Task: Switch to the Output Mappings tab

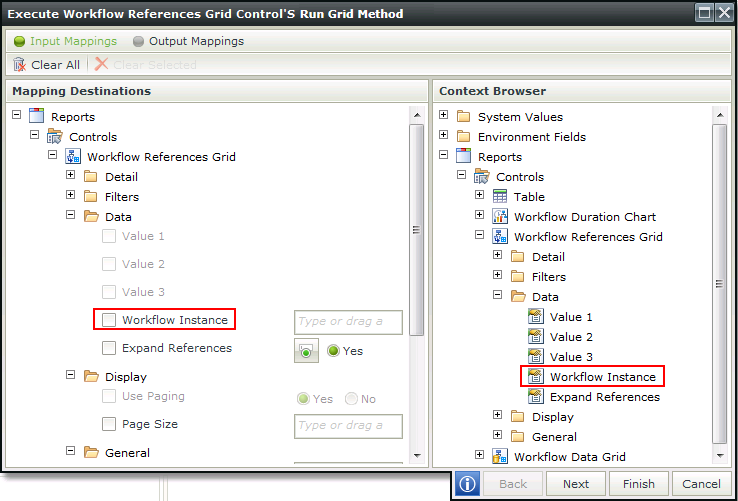Action: (x=188, y=41)
